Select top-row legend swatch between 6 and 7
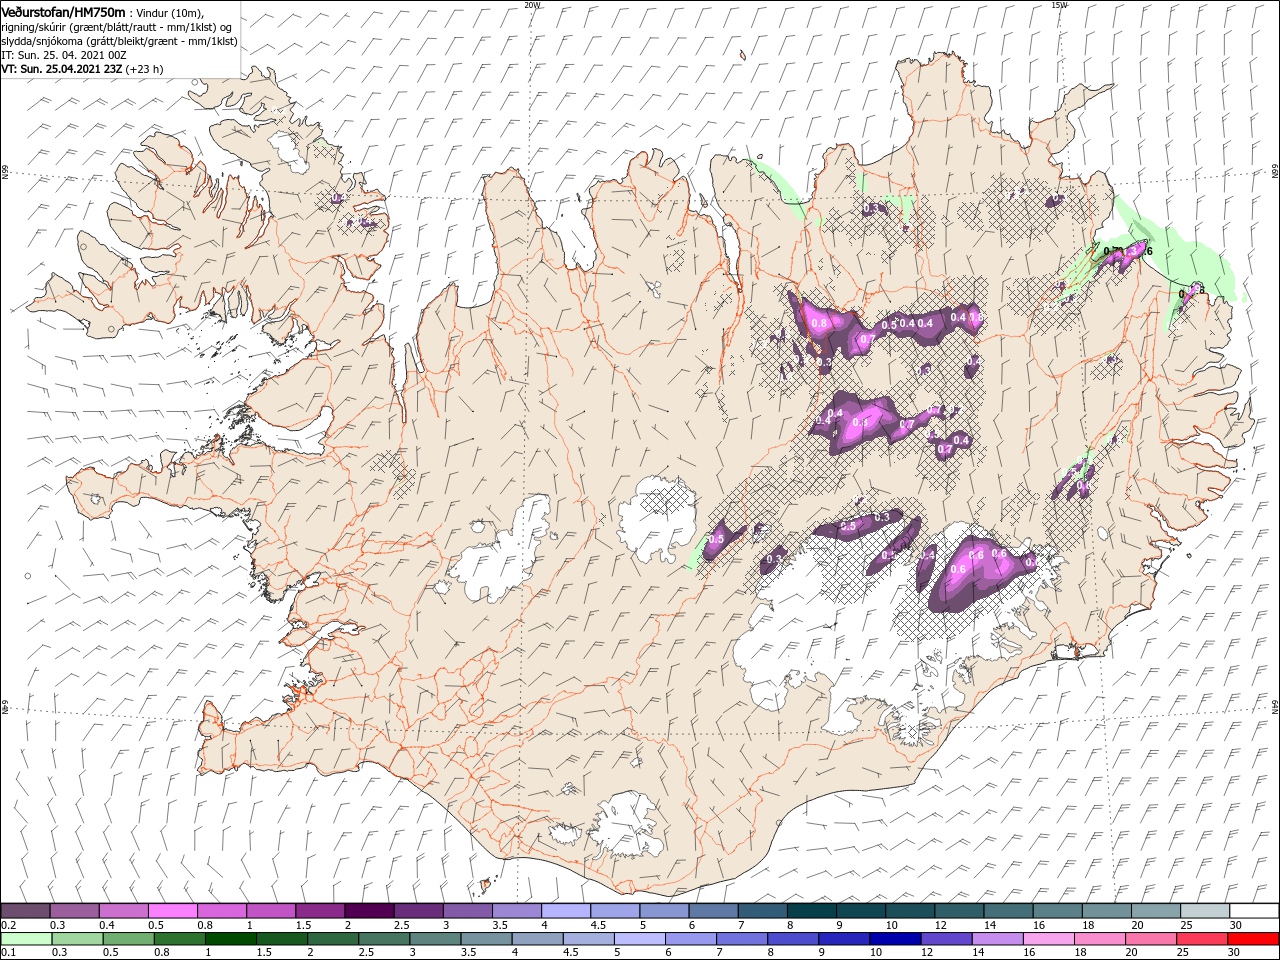Viewport: 1280px width, 960px height. (x=713, y=911)
